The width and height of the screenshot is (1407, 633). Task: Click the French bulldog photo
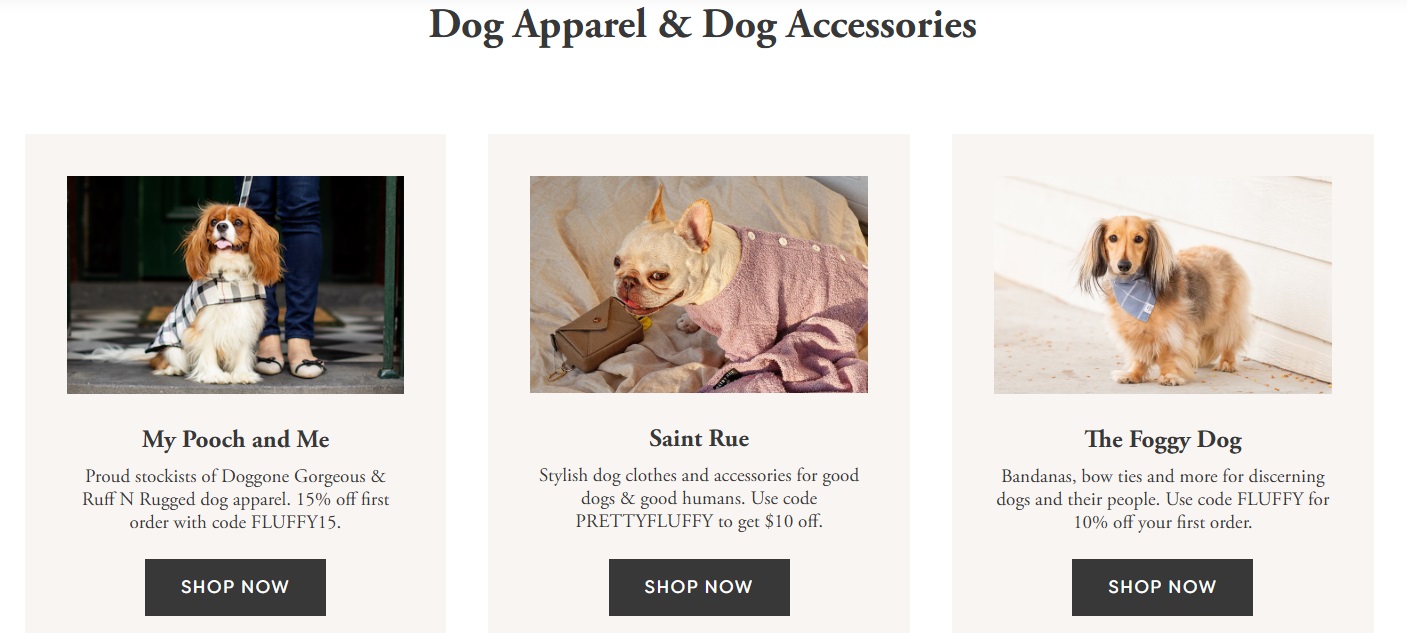click(699, 284)
